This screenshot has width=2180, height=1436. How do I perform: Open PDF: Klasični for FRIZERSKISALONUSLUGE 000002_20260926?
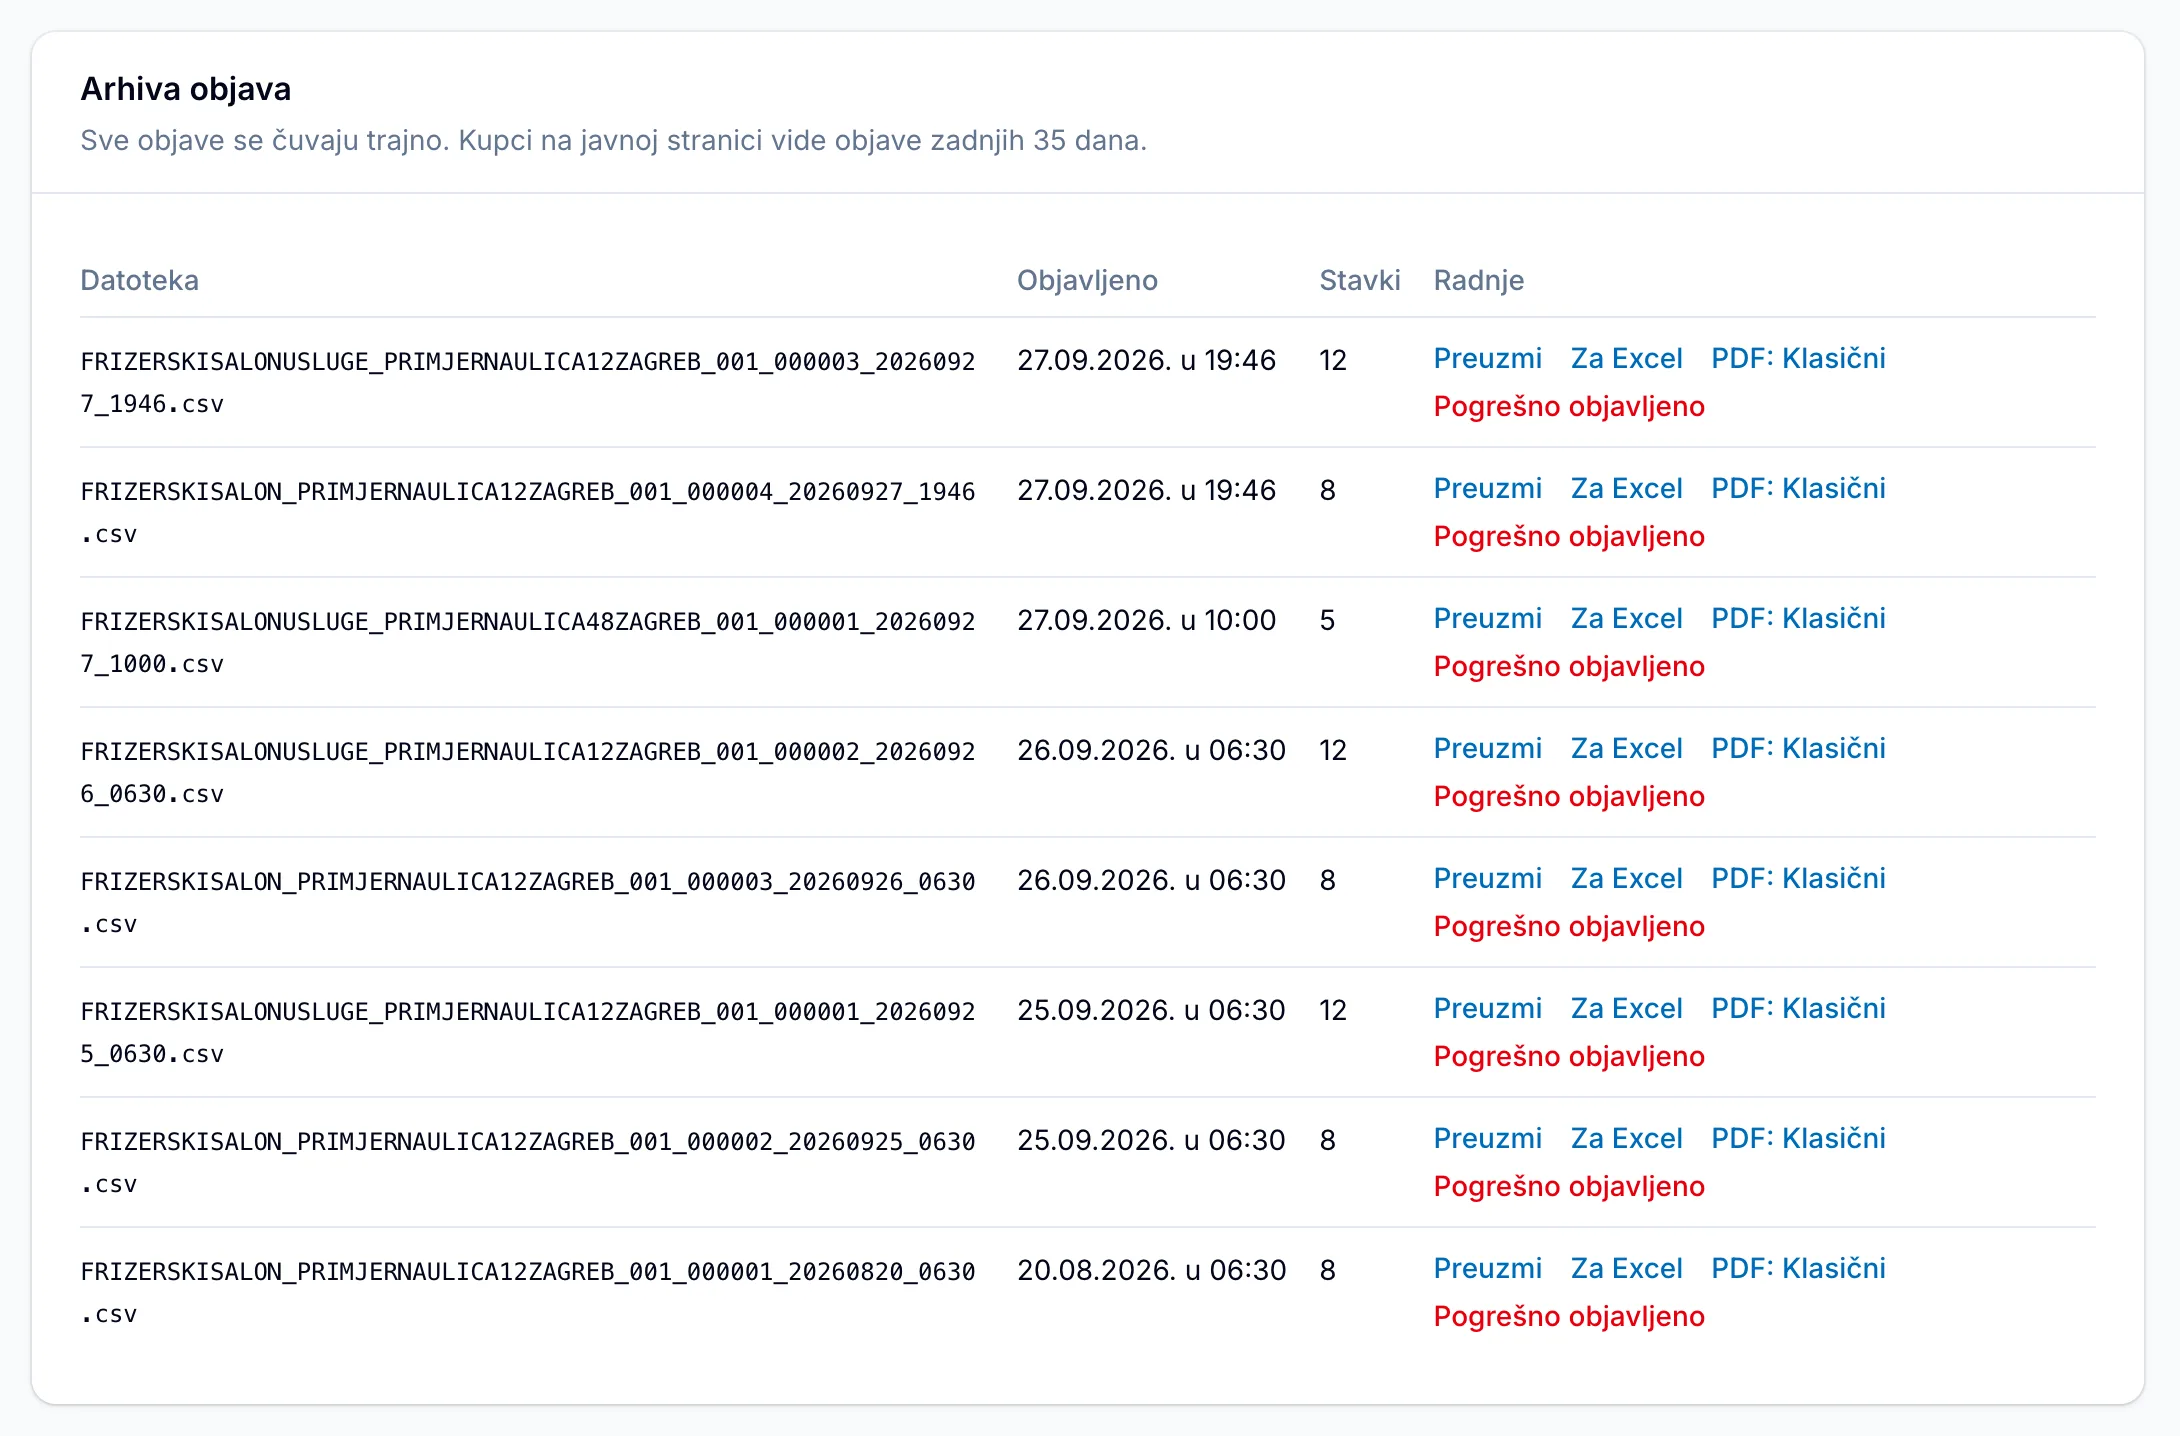click(x=1798, y=748)
